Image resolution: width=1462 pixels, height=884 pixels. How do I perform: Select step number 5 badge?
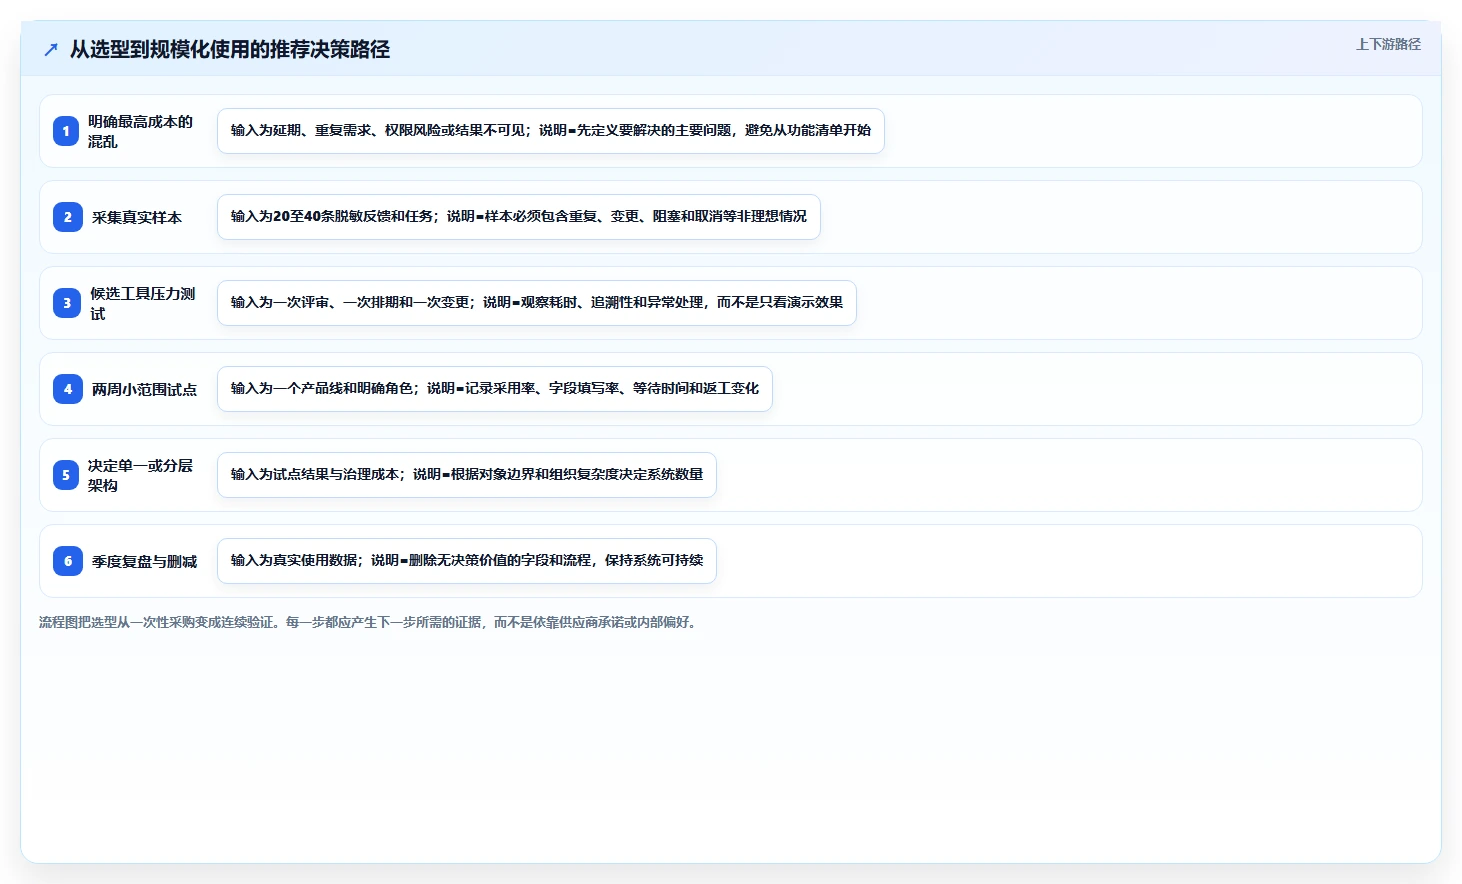tap(66, 475)
